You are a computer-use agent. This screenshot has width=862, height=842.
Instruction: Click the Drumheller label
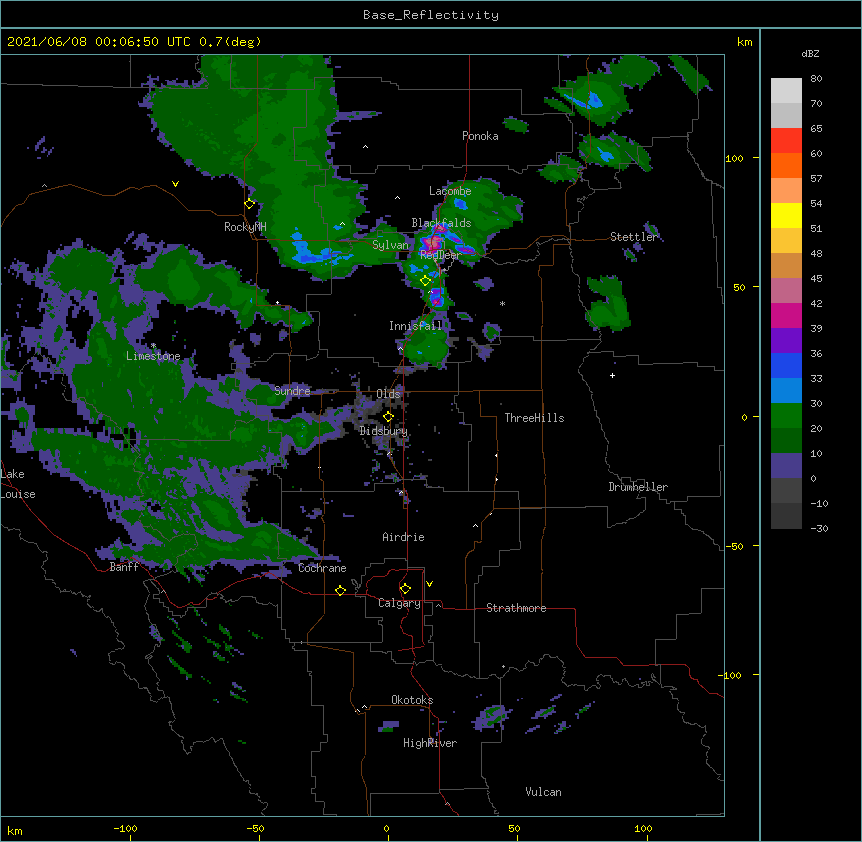tap(638, 487)
